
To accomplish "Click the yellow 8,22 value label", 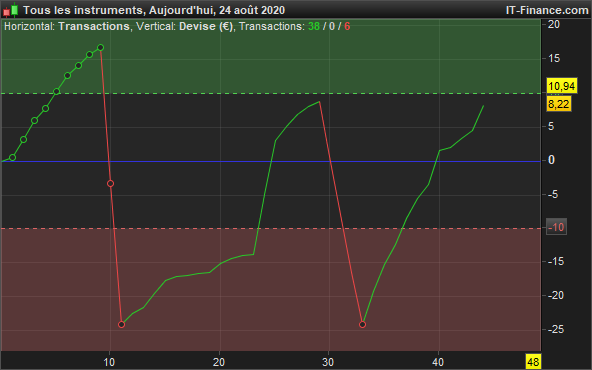I will tap(558, 104).
